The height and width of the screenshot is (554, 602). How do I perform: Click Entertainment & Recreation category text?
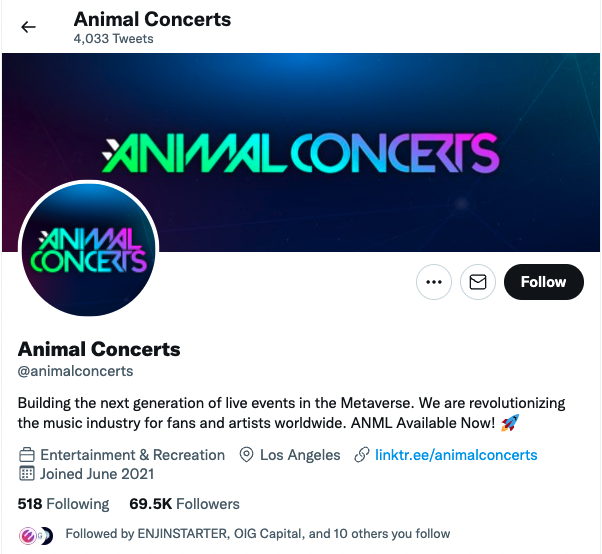point(132,455)
